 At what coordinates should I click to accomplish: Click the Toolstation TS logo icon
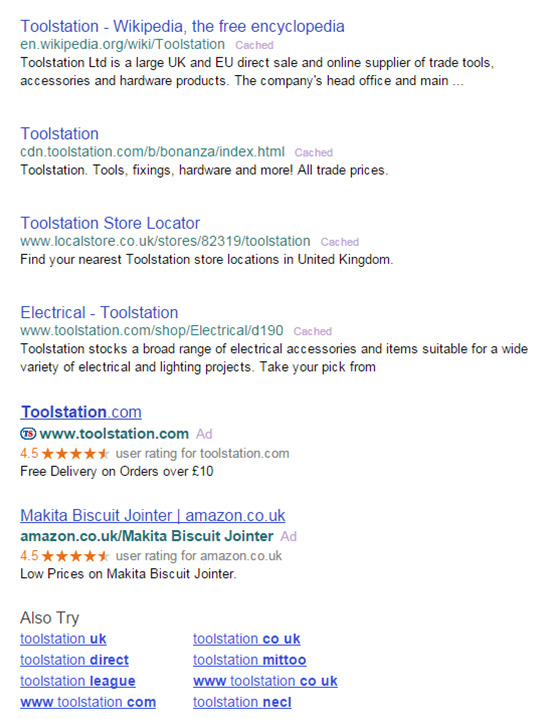28,433
